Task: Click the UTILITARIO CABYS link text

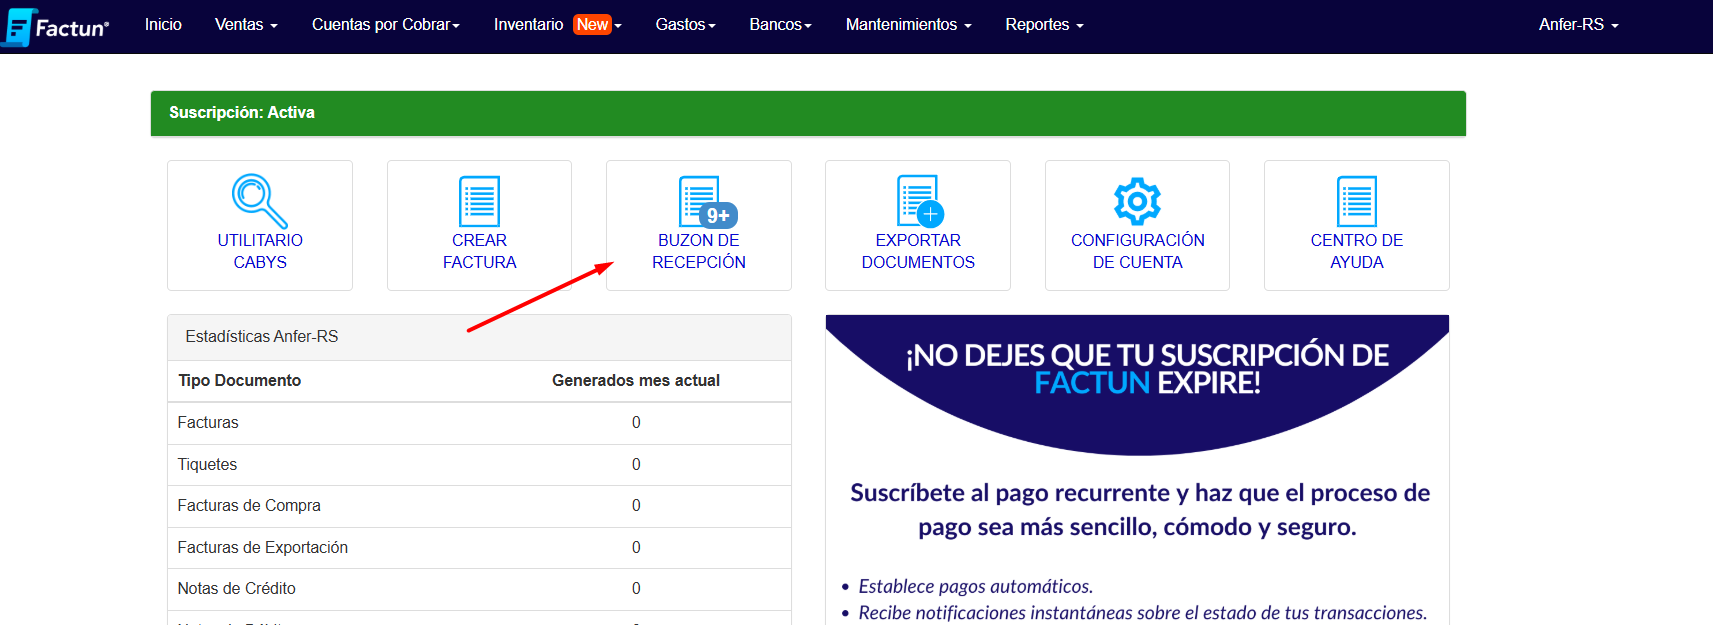Action: 260,251
